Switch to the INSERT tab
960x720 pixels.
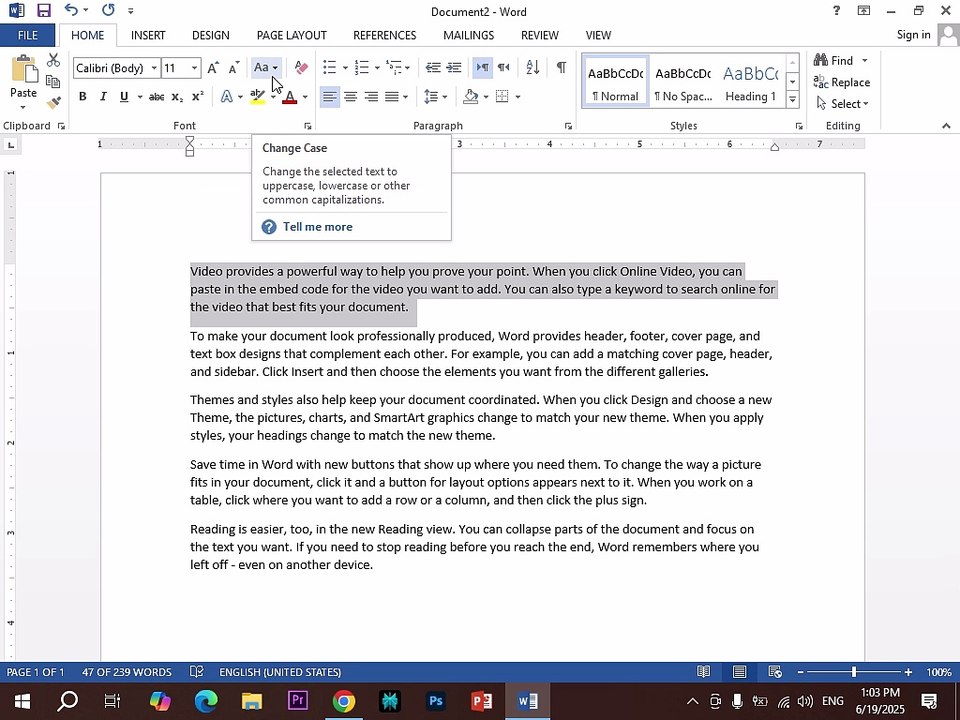(x=148, y=36)
